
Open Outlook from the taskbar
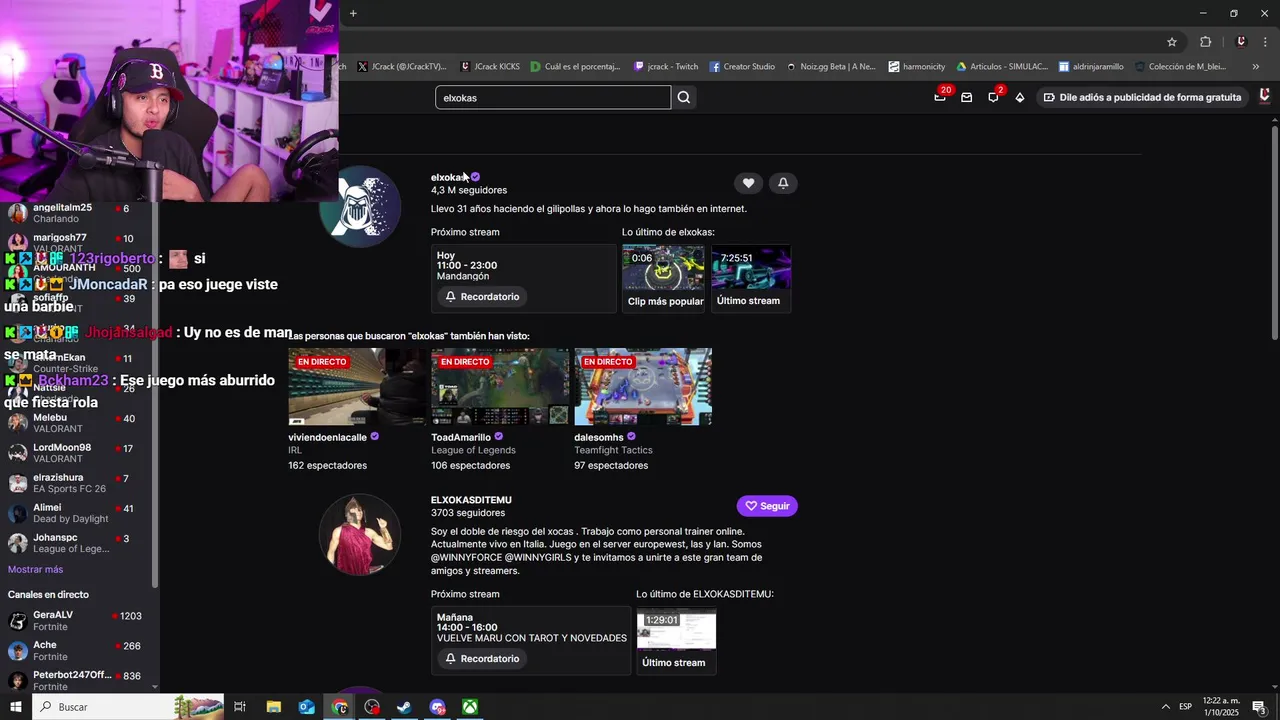coord(306,707)
